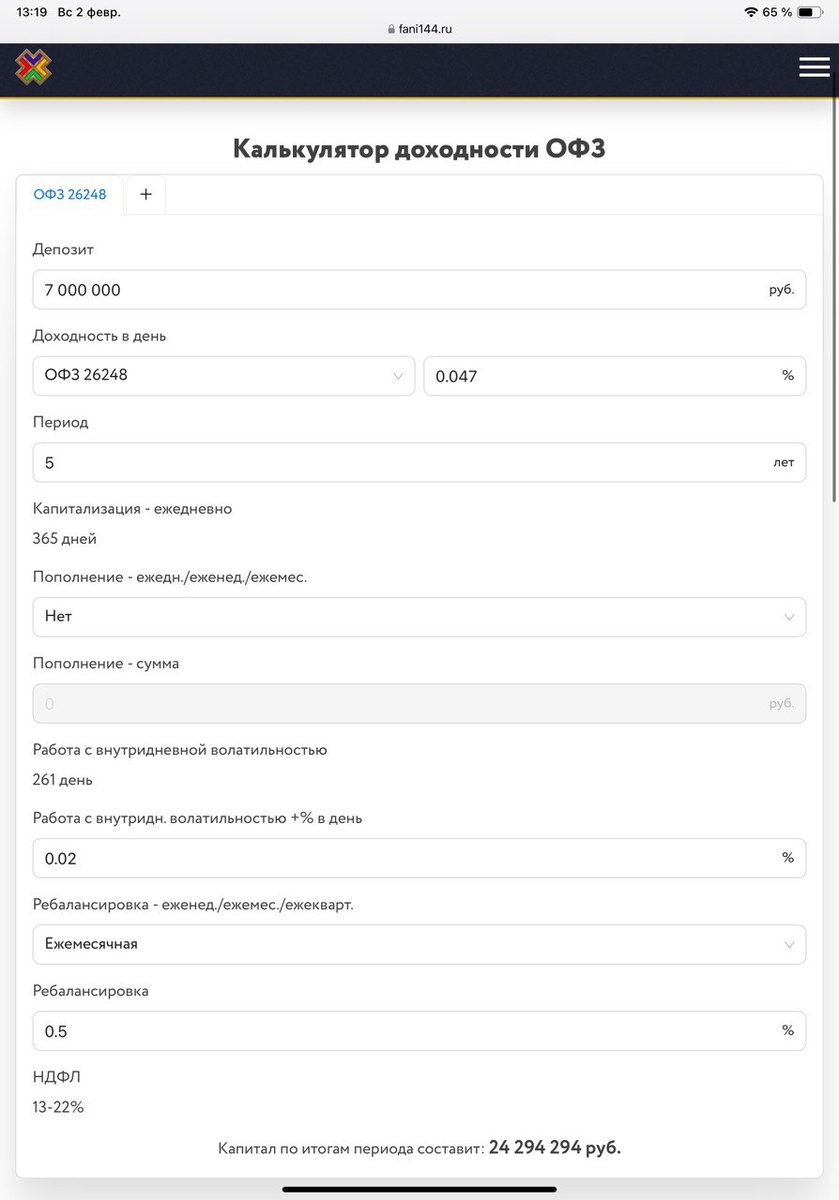
Task: Select the ОФЗ 26248 tab
Action: [70, 195]
